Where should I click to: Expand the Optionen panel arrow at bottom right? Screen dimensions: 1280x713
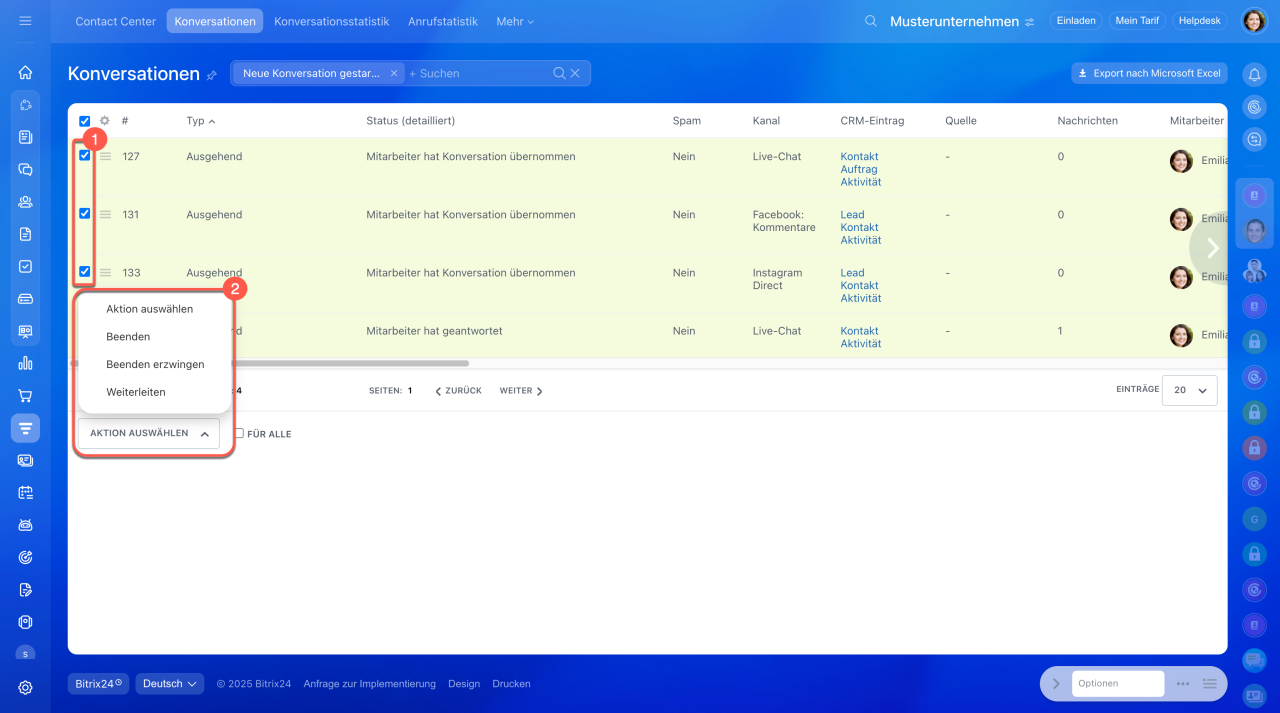pyautogui.click(x=1056, y=684)
